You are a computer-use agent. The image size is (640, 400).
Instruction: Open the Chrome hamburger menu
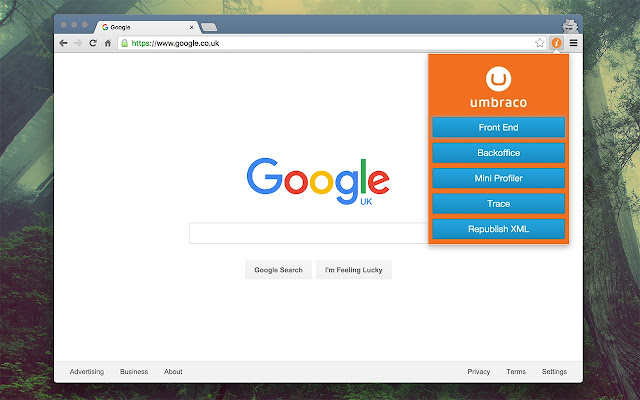(x=573, y=43)
